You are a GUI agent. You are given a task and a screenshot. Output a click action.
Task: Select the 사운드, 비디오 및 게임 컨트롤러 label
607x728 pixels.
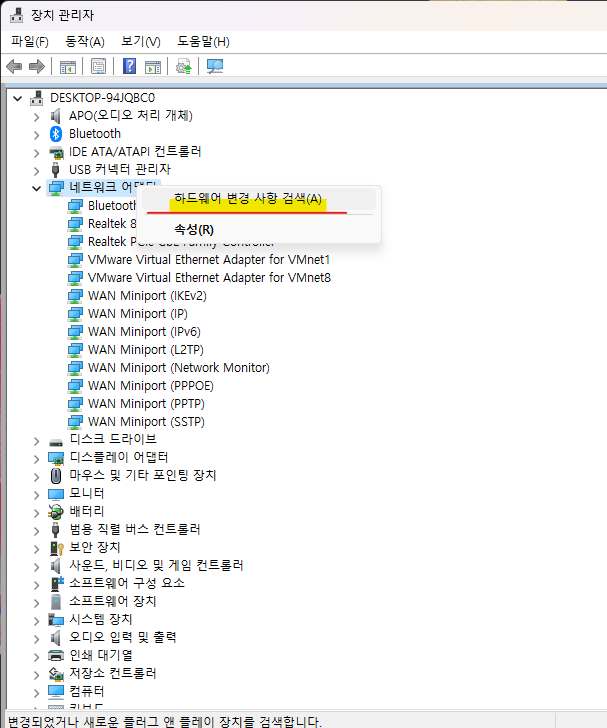click(x=156, y=566)
